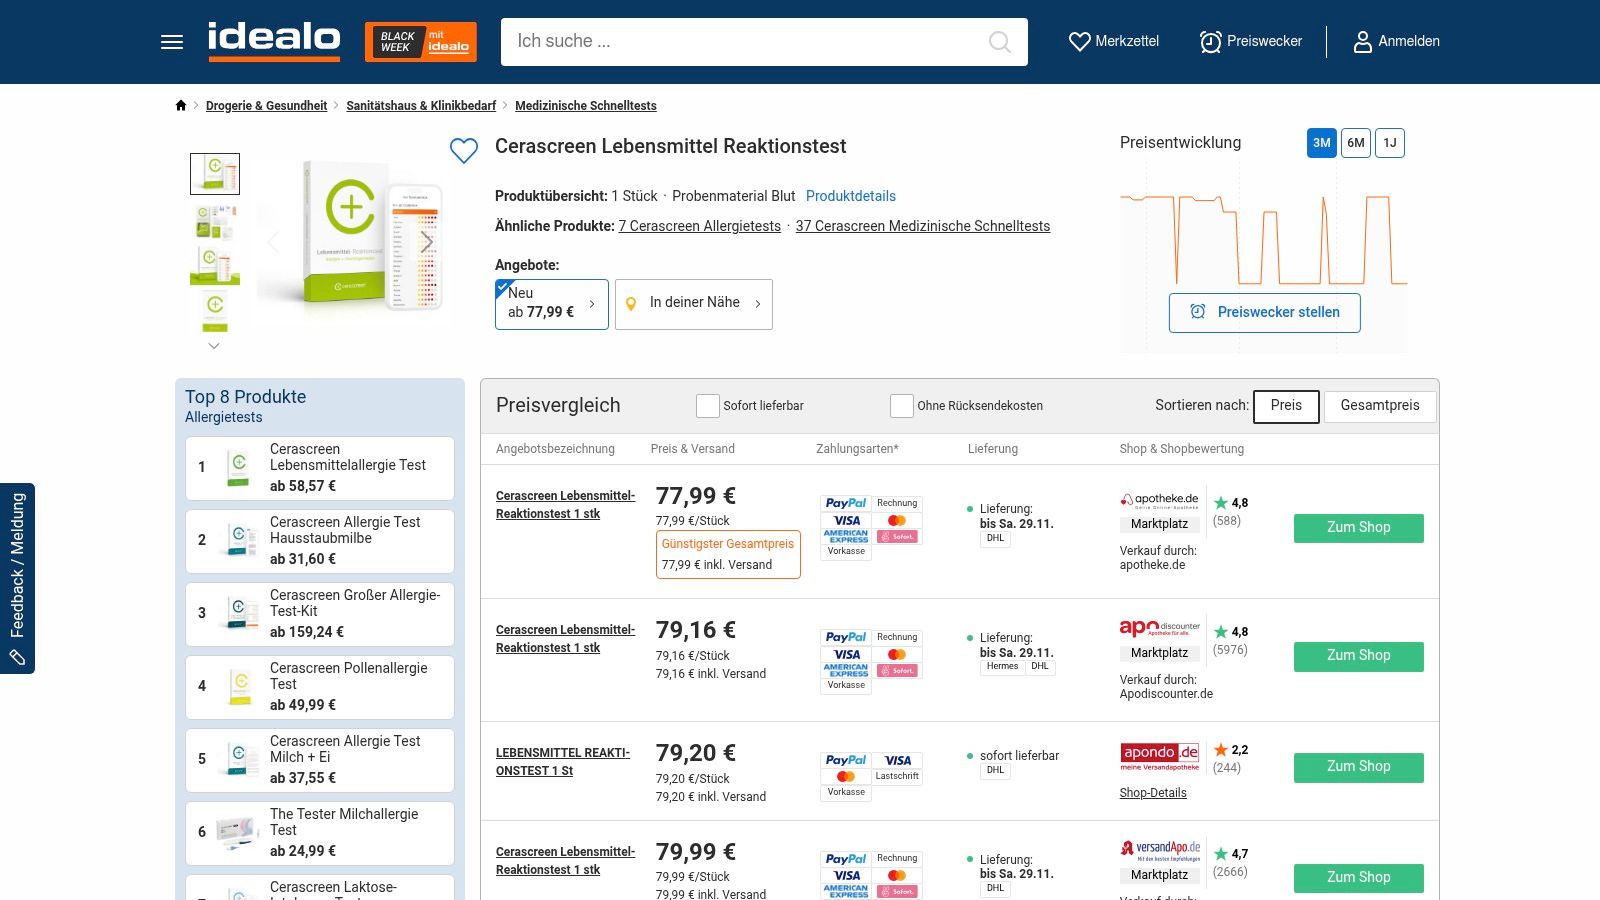Select the Neu ab 77,99 € offer filter
This screenshot has width=1600, height=900.
tap(551, 304)
